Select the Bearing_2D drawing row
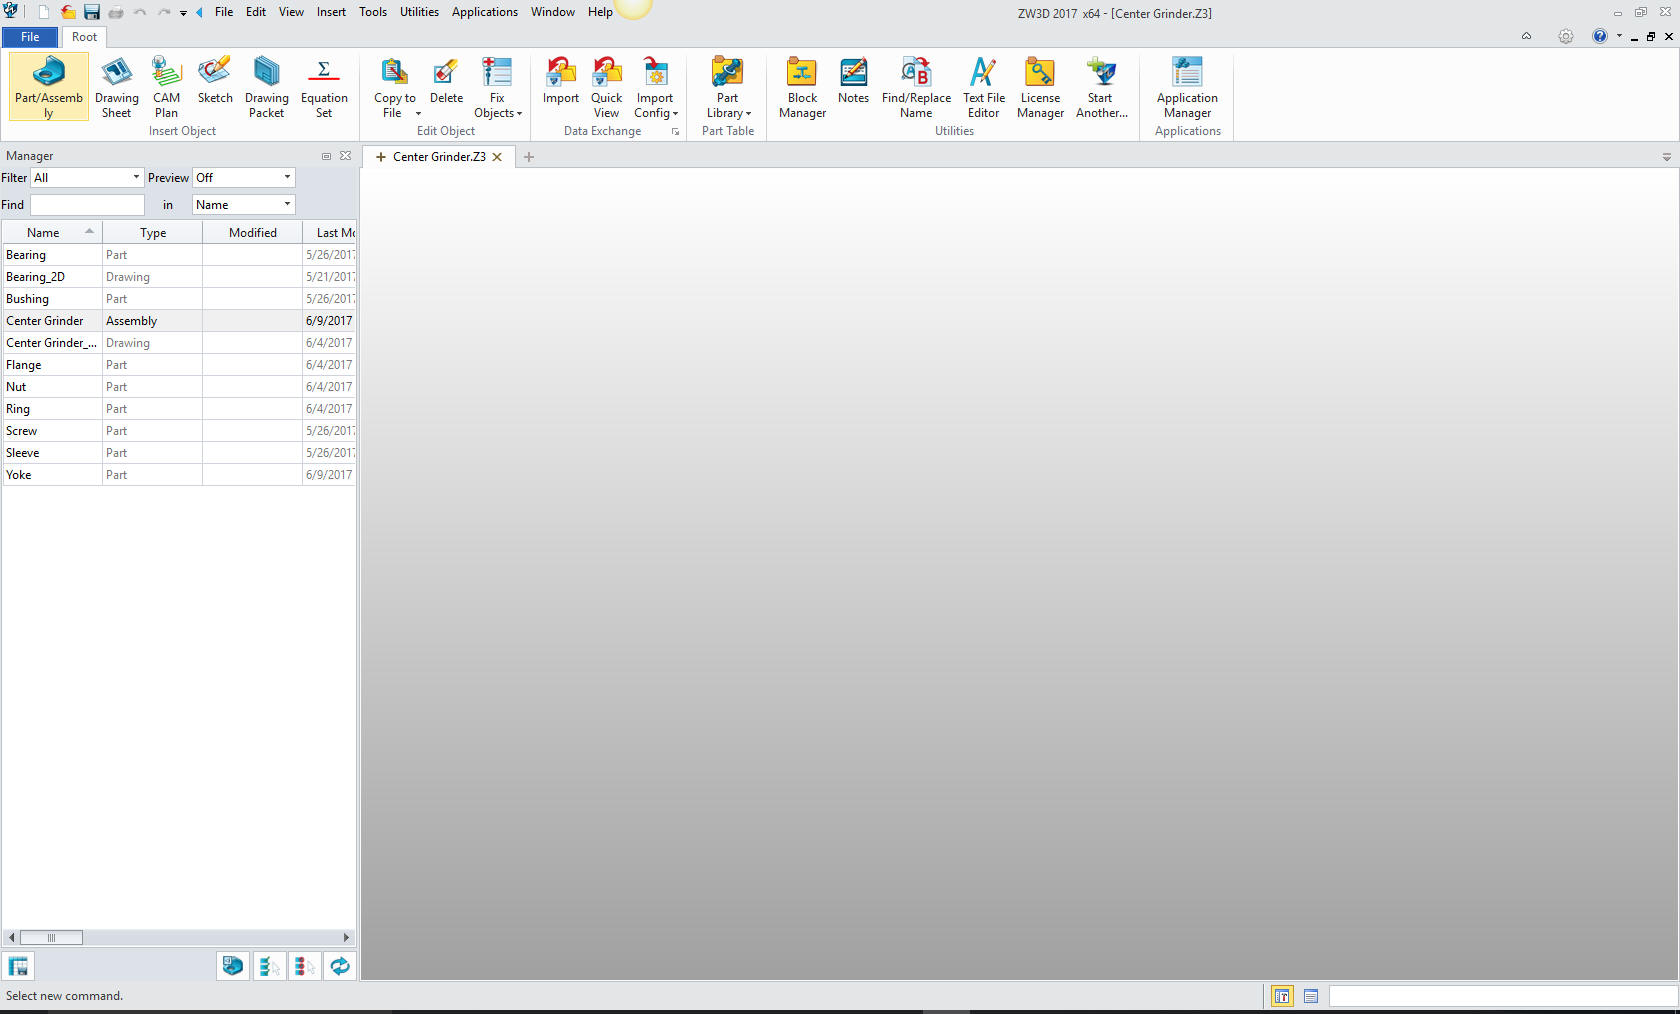 [x=179, y=277]
